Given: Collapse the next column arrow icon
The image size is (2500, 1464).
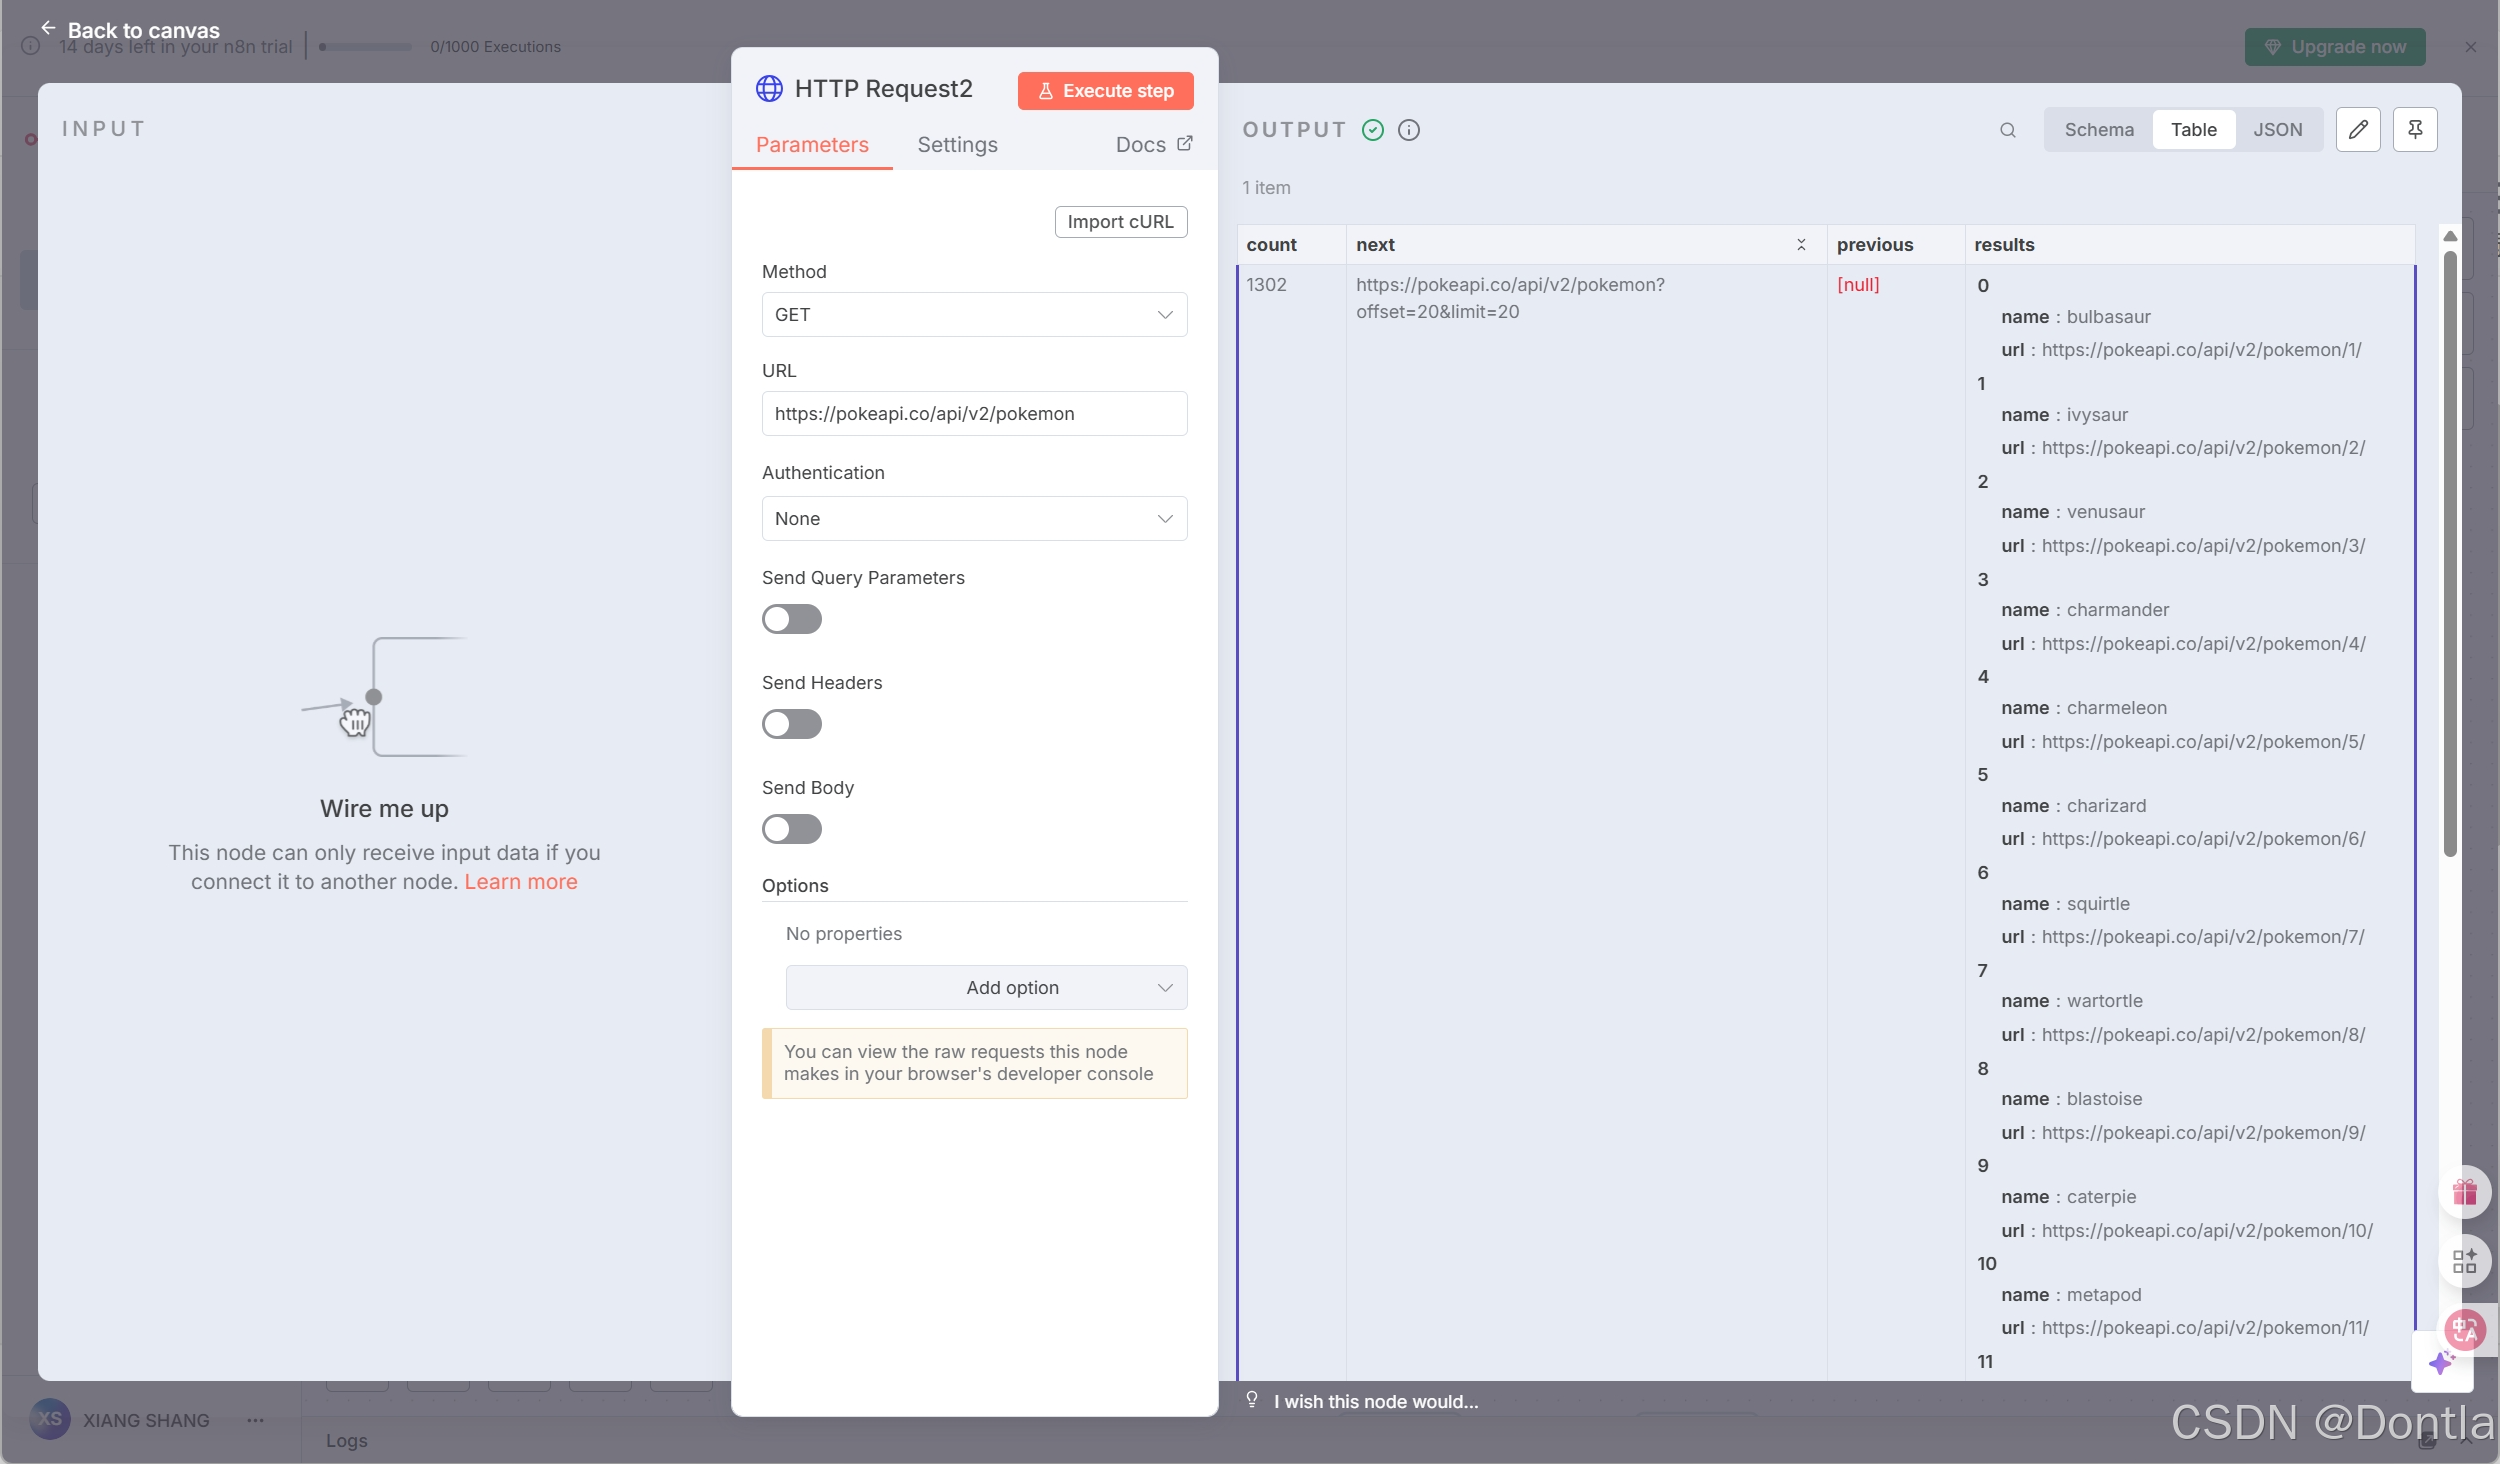Looking at the screenshot, I should [x=1801, y=245].
